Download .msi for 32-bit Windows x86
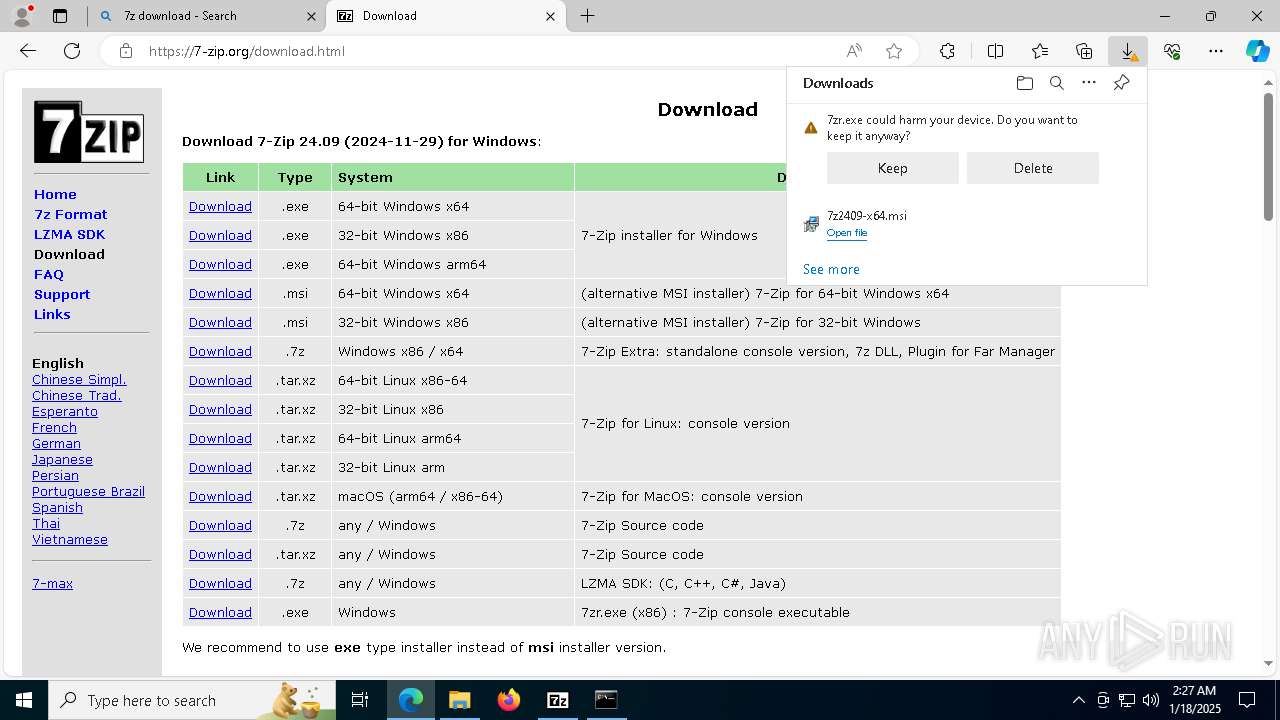 coord(220,322)
